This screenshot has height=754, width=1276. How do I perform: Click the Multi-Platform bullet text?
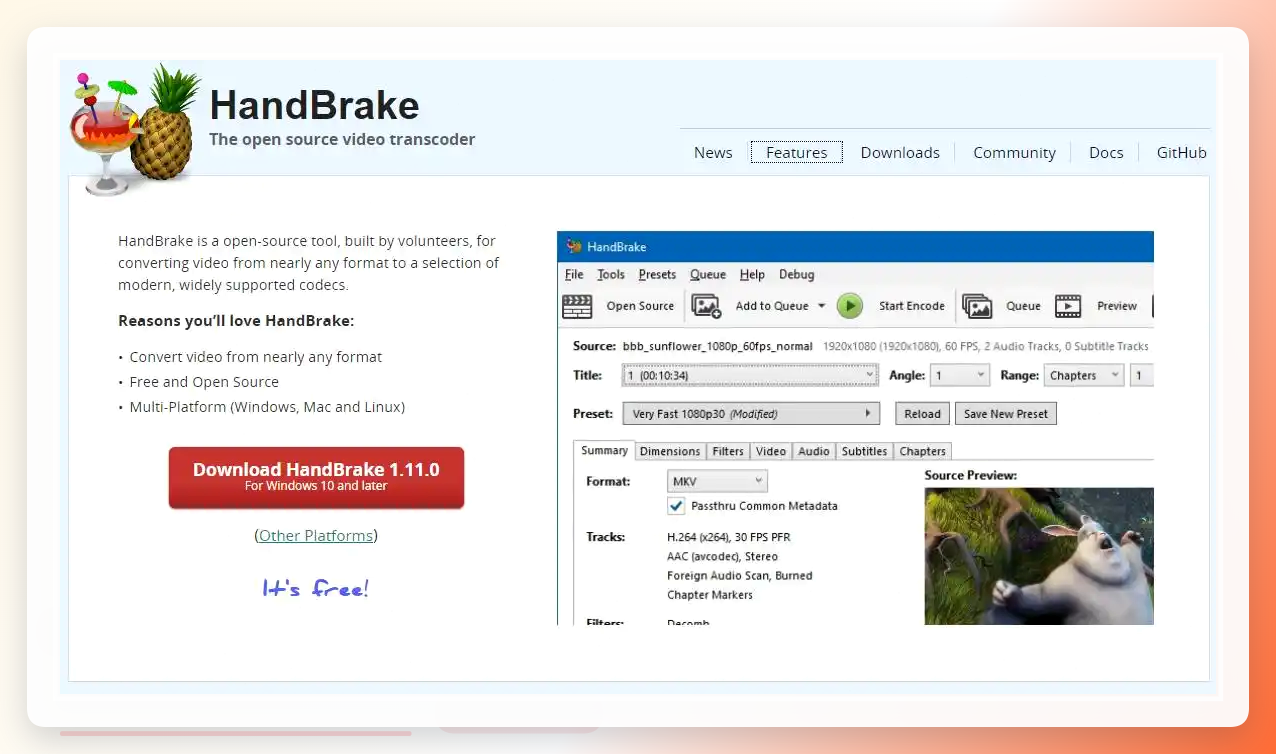[x=267, y=407]
